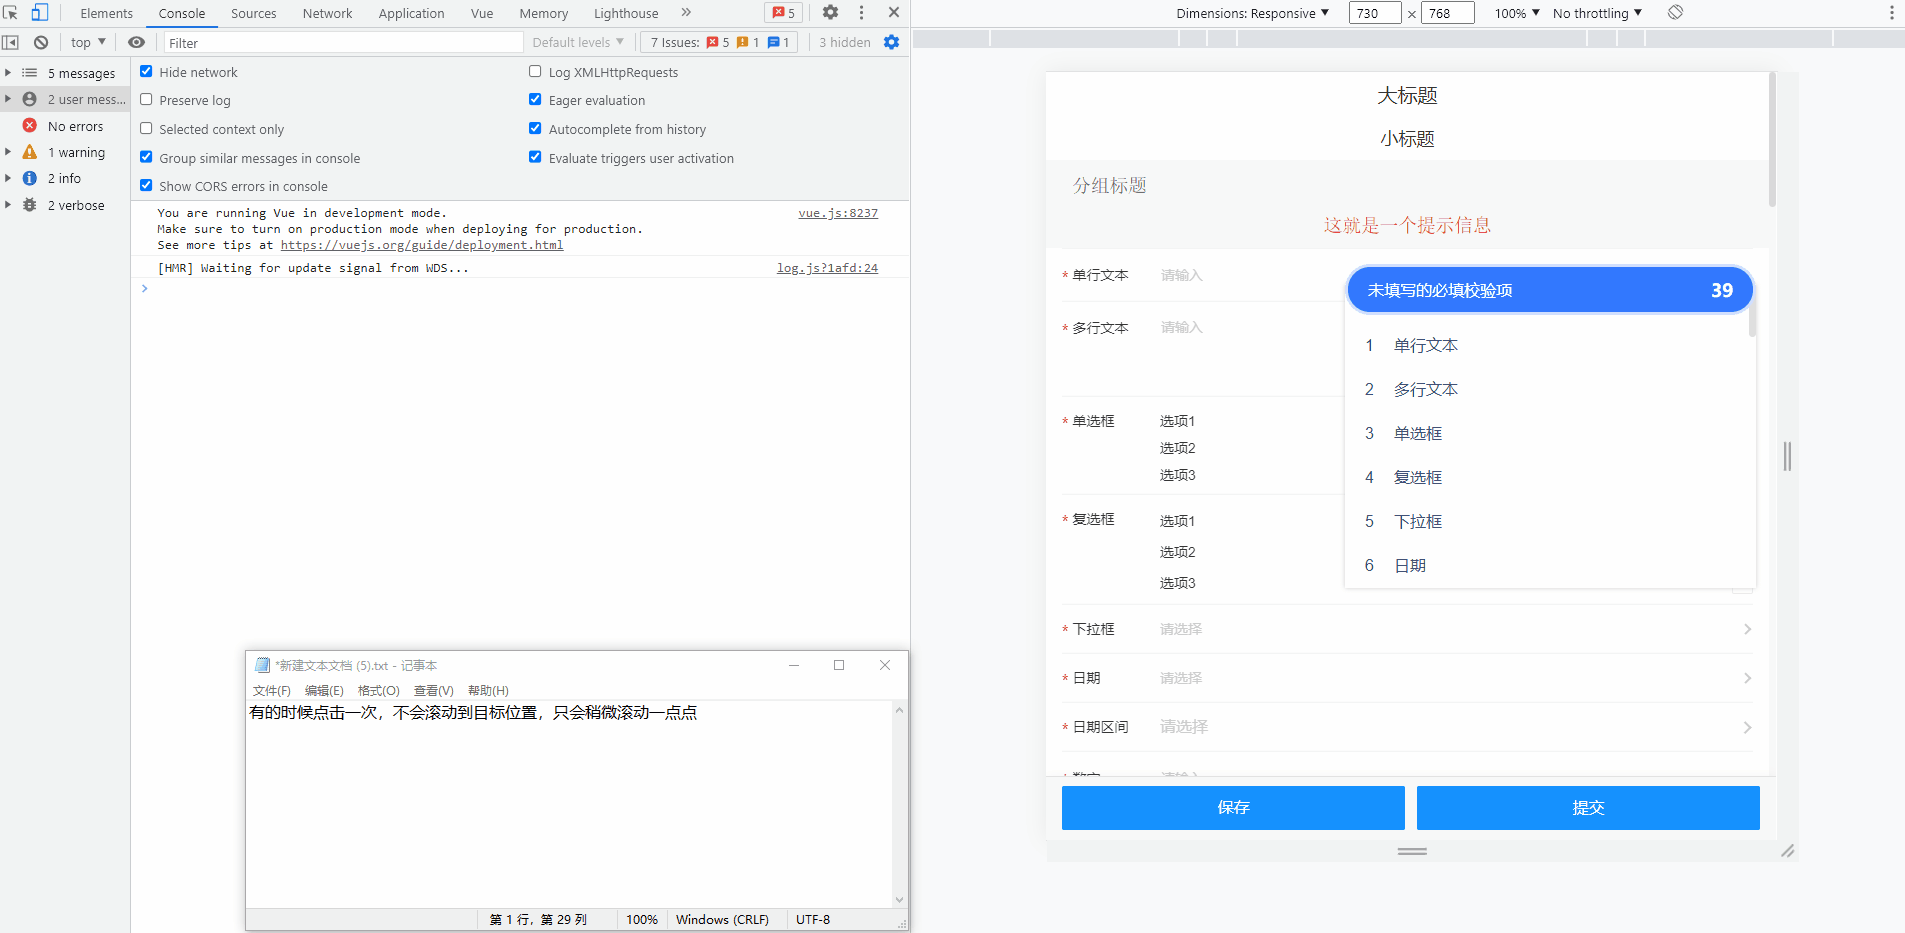1905x933 pixels.
Task: Uncheck the Hide network checkbox
Action: pyautogui.click(x=146, y=72)
